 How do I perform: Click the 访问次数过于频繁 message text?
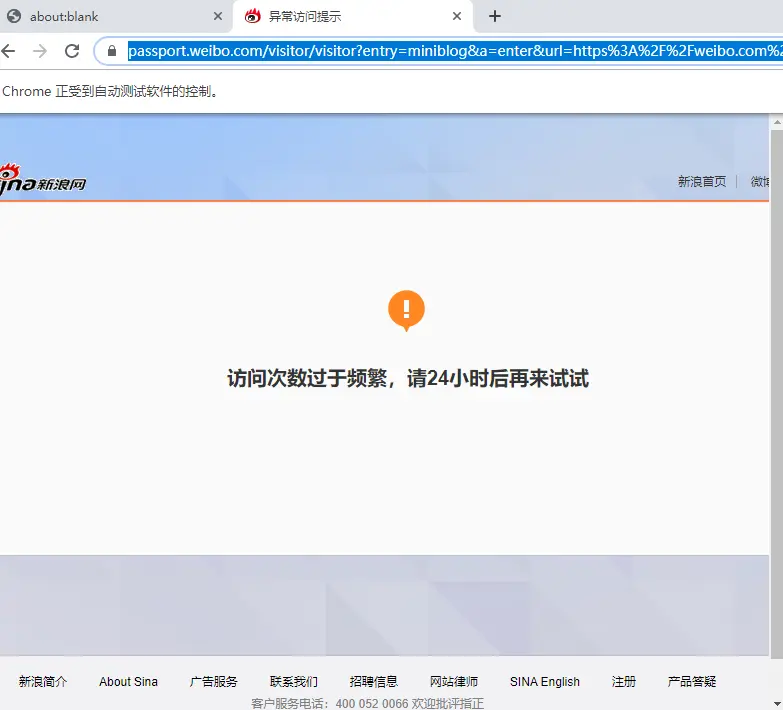coord(407,378)
